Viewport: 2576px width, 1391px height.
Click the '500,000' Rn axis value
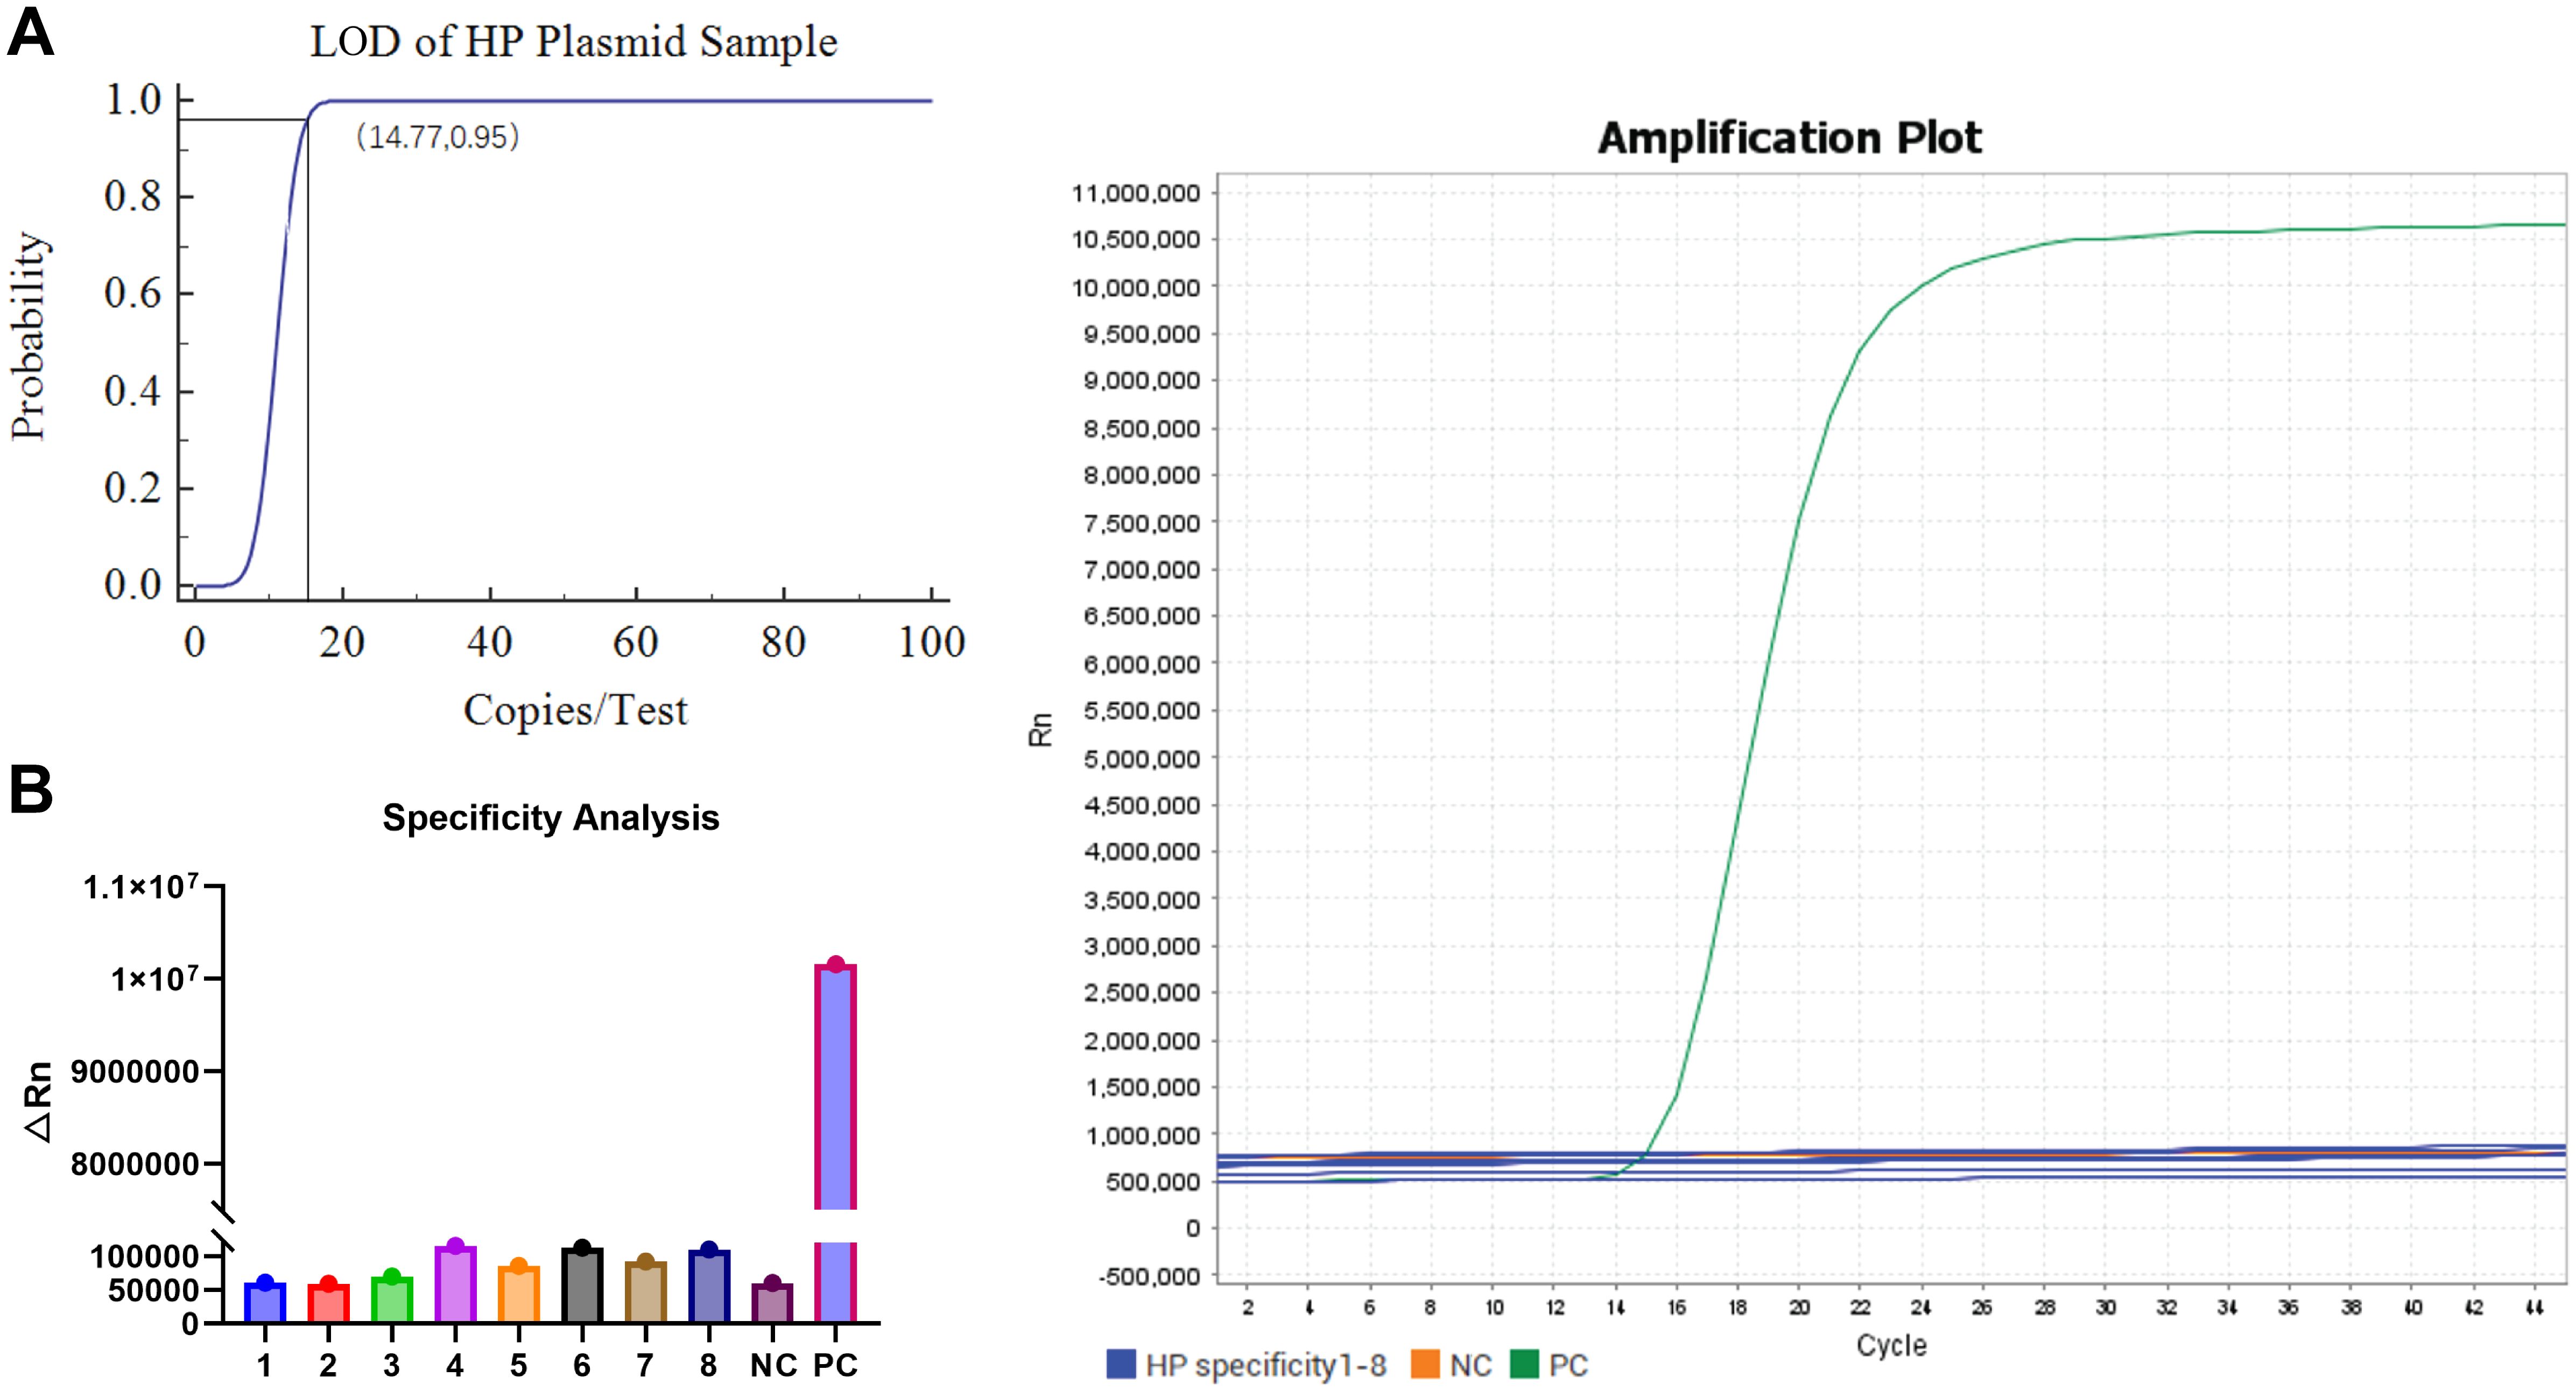click(x=1153, y=1182)
